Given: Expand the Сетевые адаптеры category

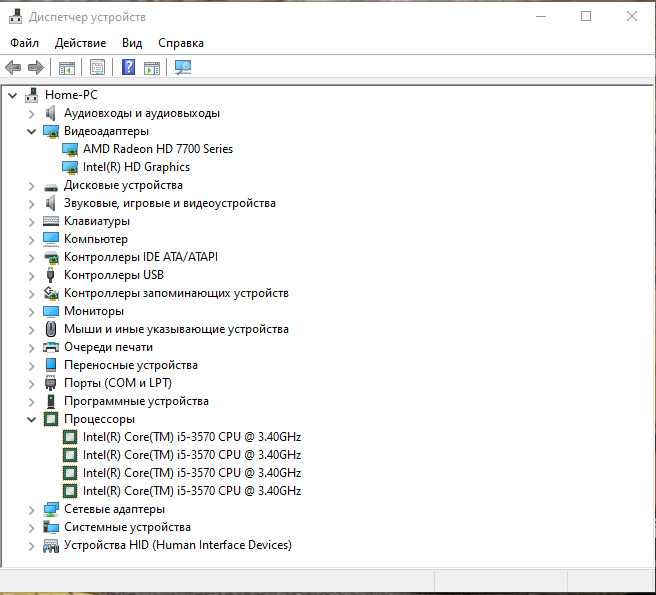Looking at the screenshot, I should click(32, 509).
